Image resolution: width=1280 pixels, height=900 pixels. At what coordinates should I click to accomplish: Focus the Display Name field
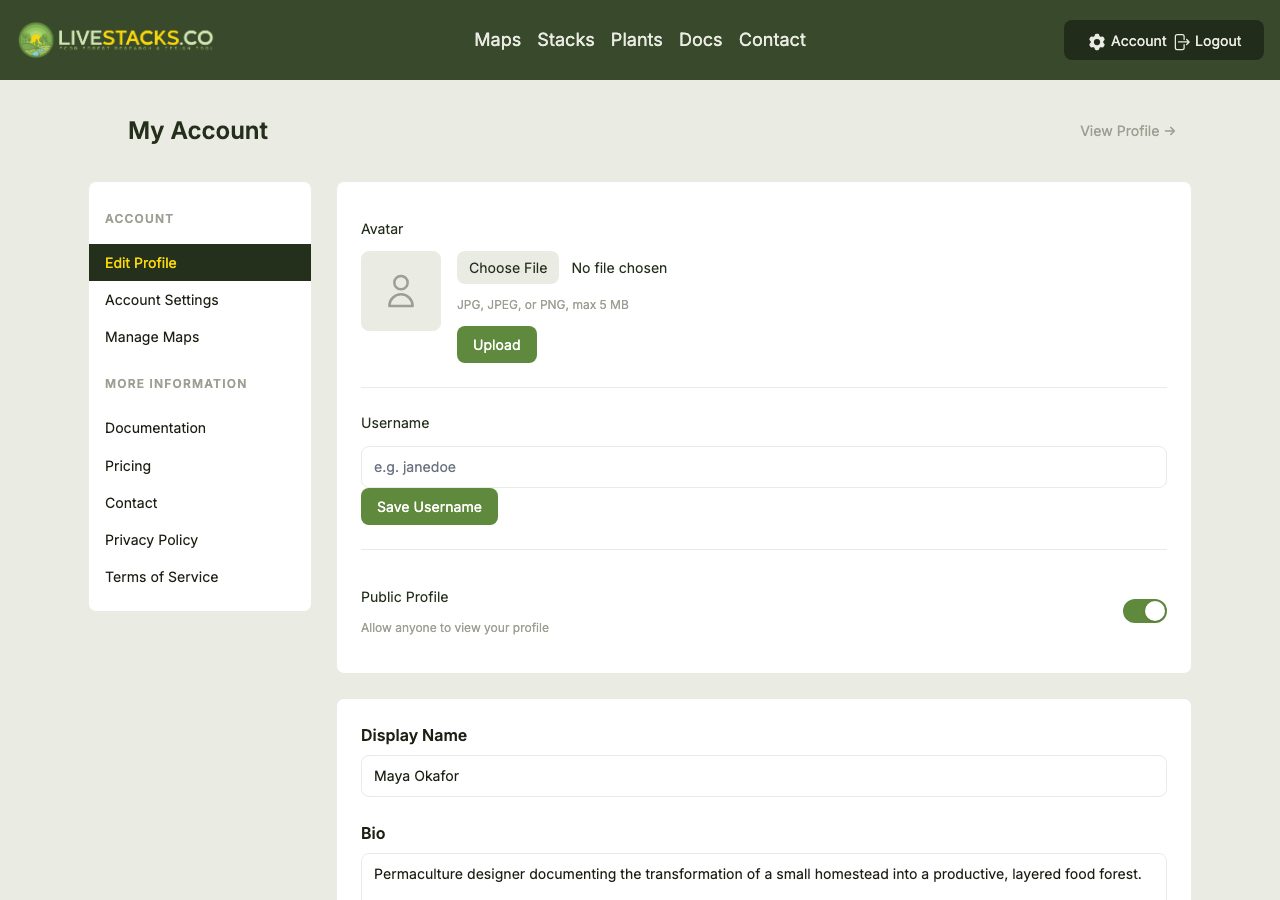764,776
